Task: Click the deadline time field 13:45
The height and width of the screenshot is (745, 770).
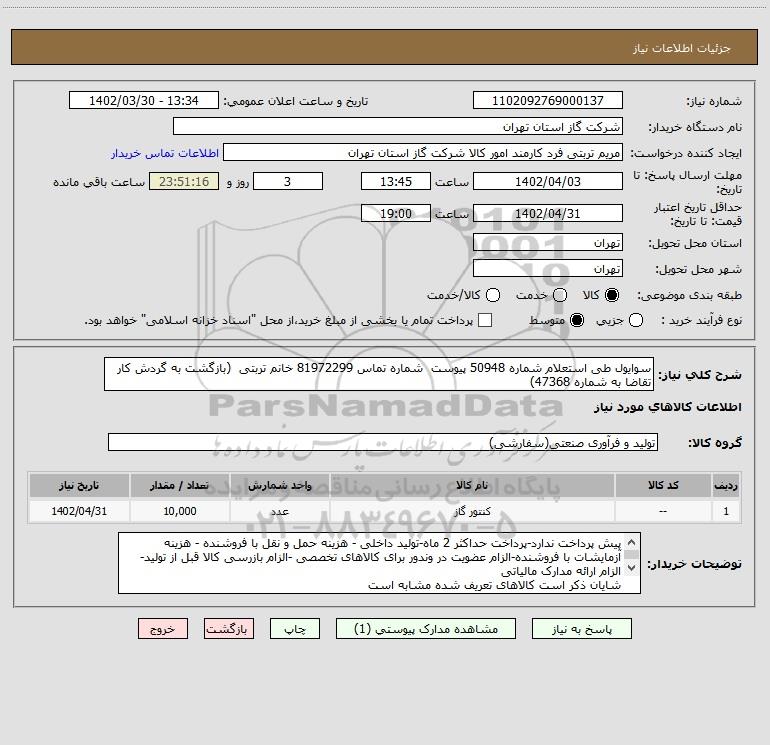Action: [x=396, y=182]
